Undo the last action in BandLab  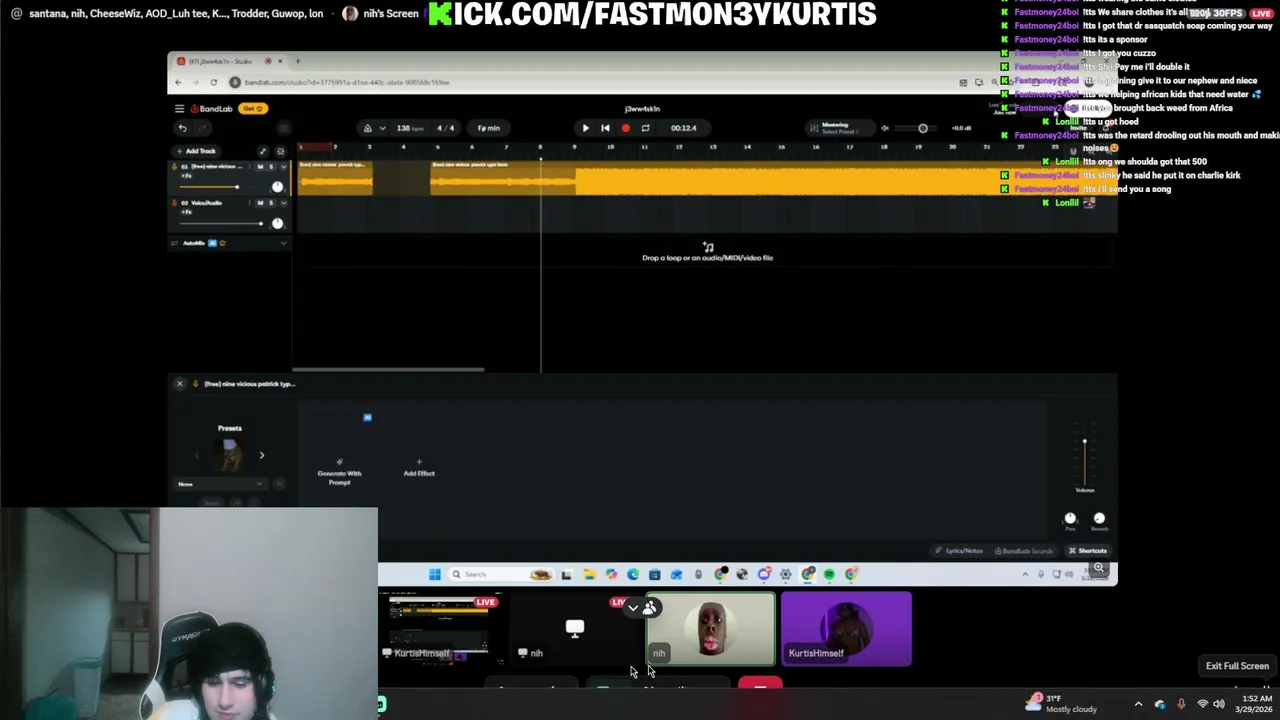[182, 128]
